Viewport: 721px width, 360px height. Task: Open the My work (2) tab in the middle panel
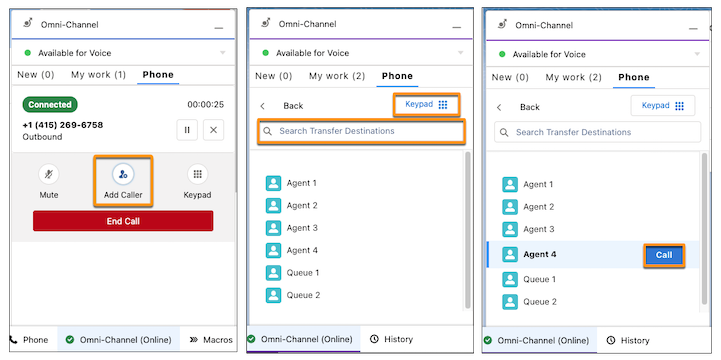point(337,76)
